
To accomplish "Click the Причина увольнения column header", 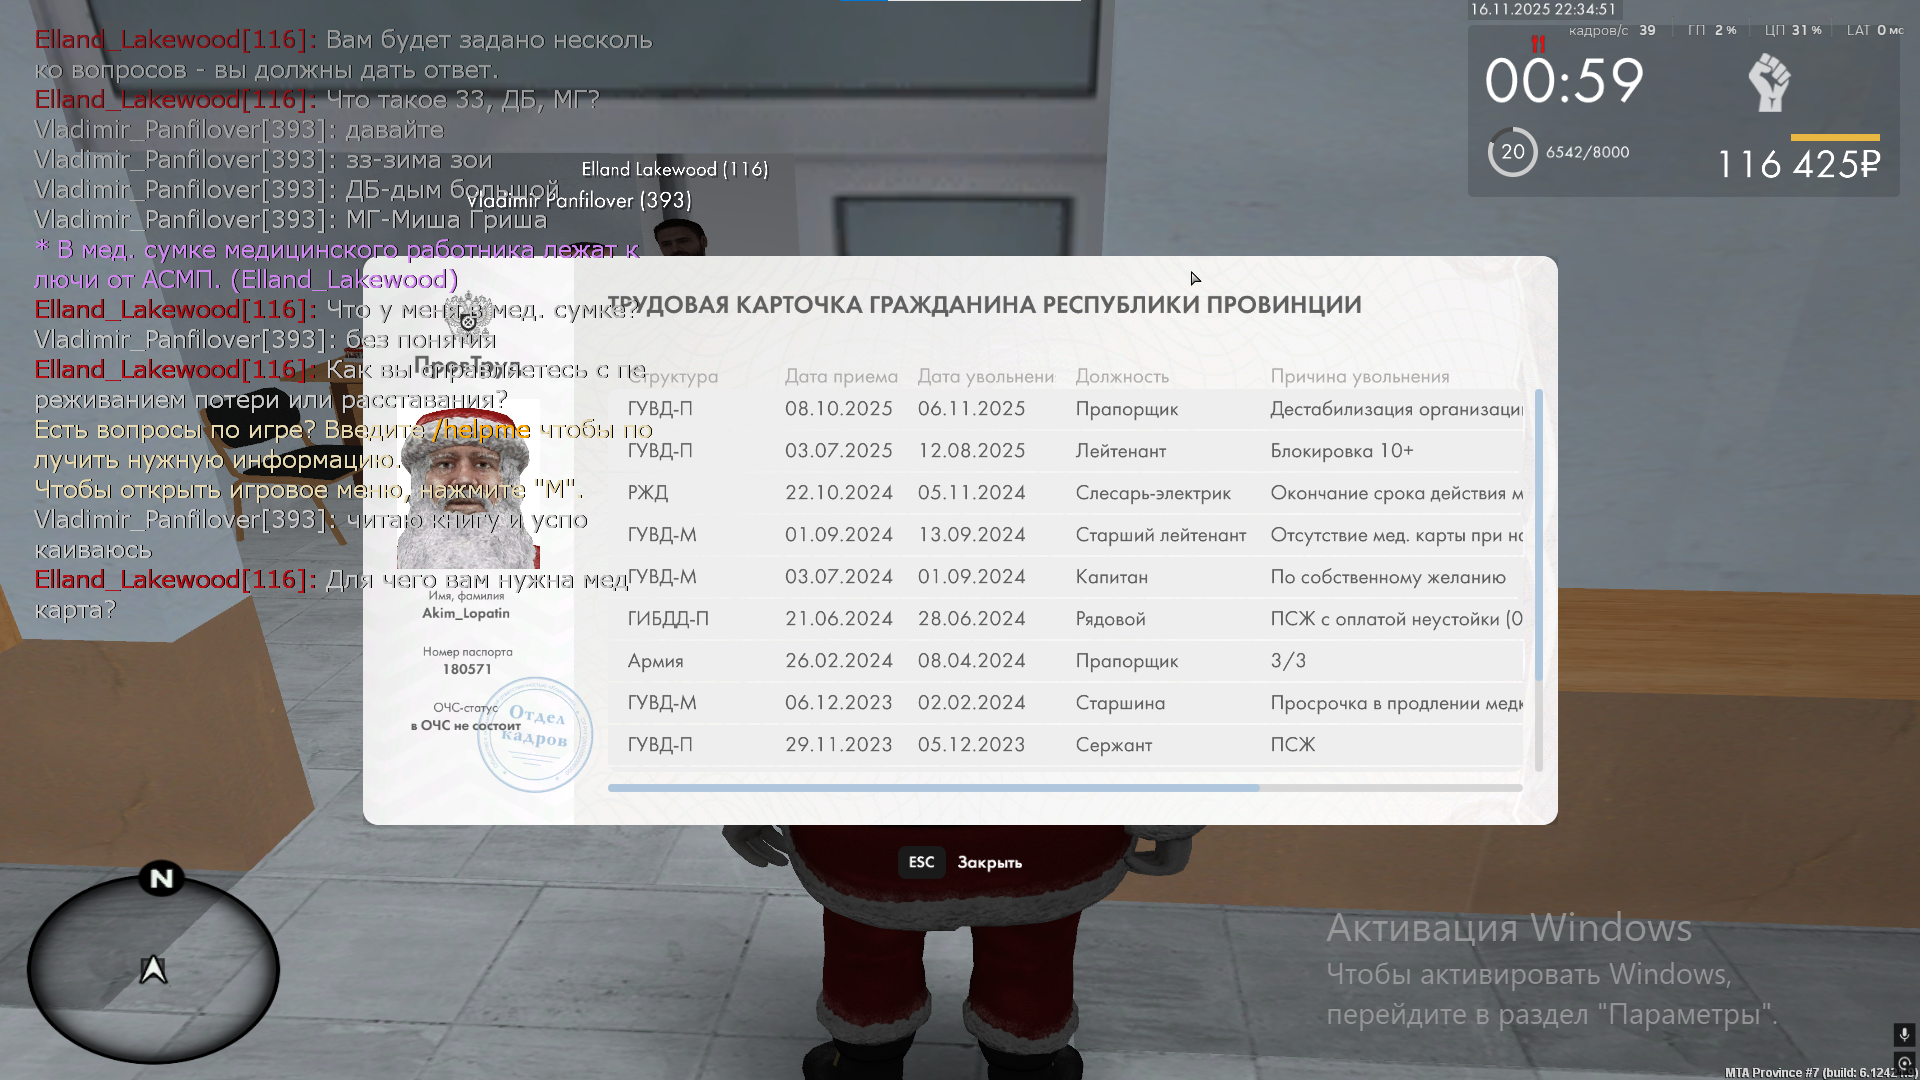I will click(1359, 377).
